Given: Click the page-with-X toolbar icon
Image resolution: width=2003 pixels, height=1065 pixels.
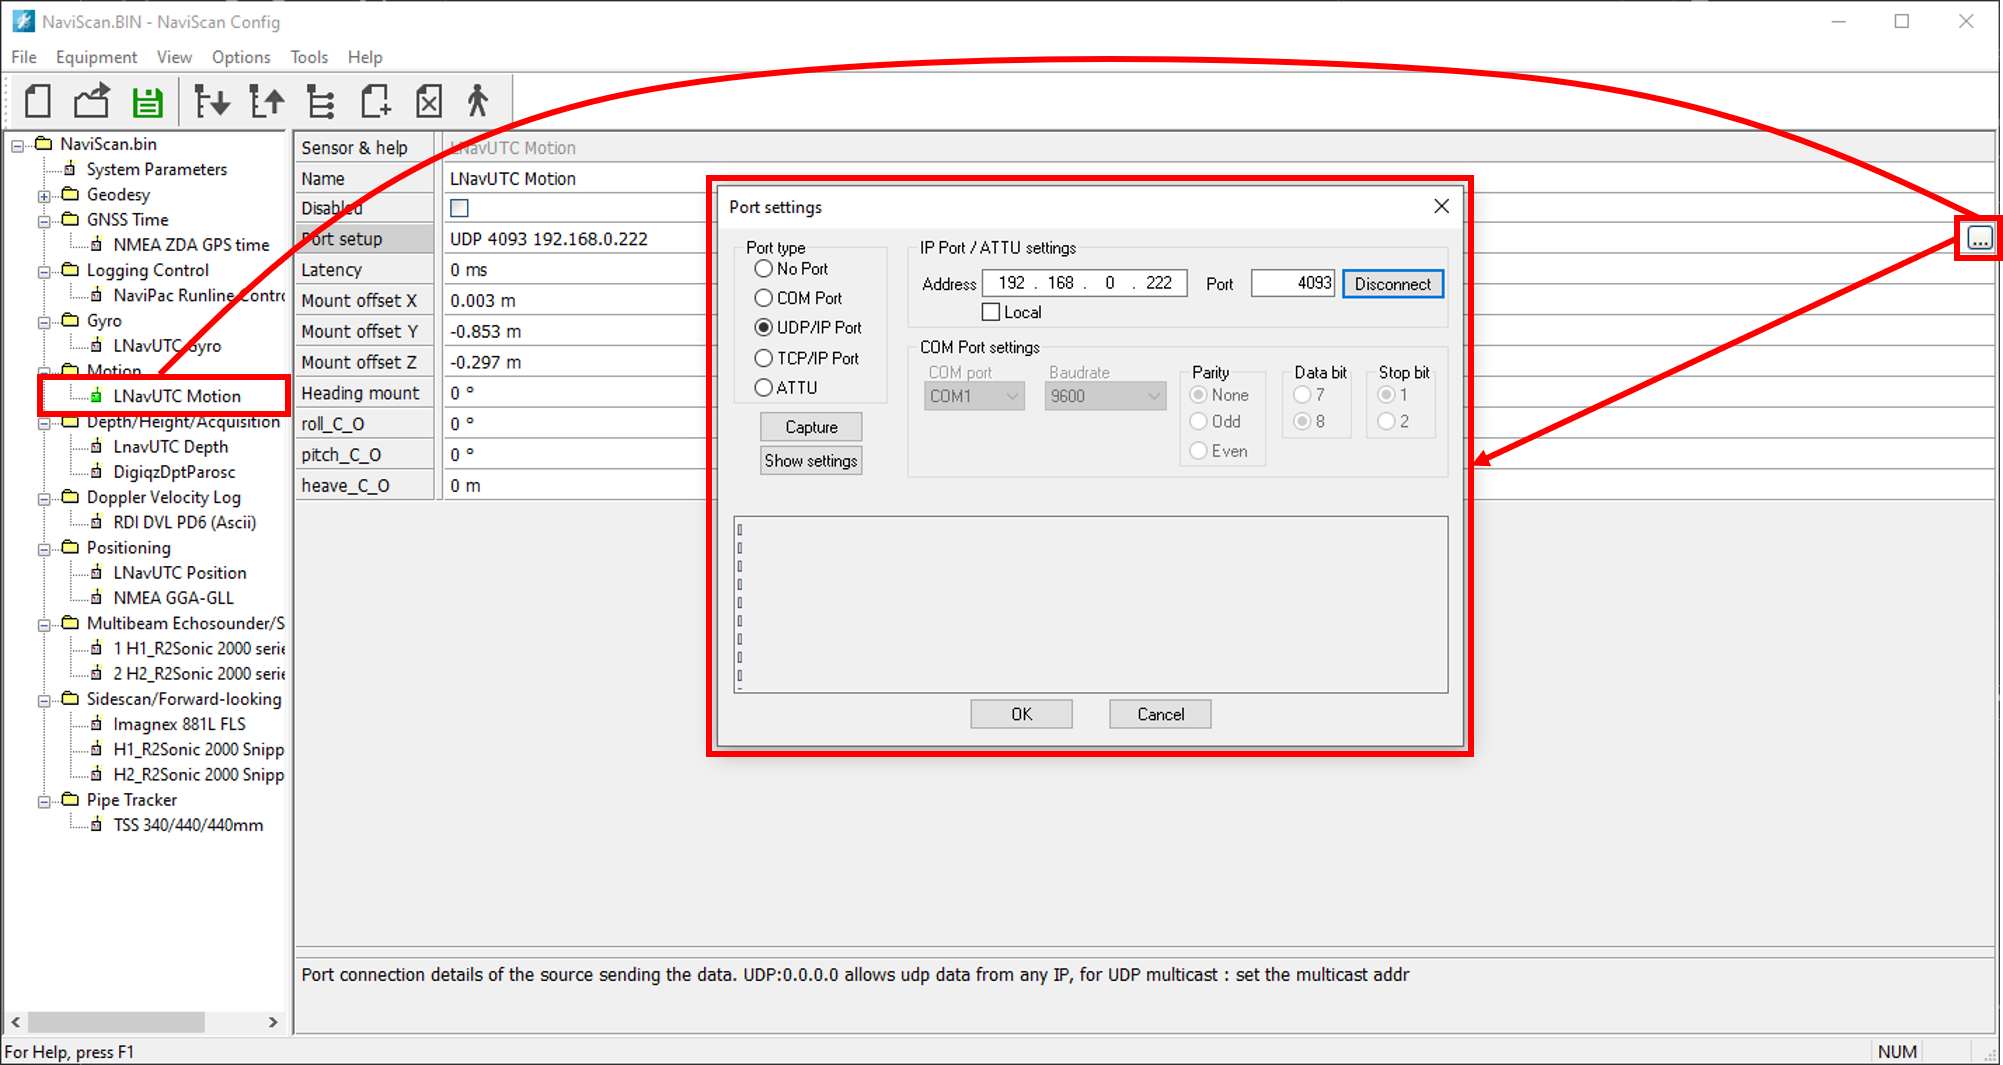Looking at the screenshot, I should pyautogui.click(x=429, y=101).
